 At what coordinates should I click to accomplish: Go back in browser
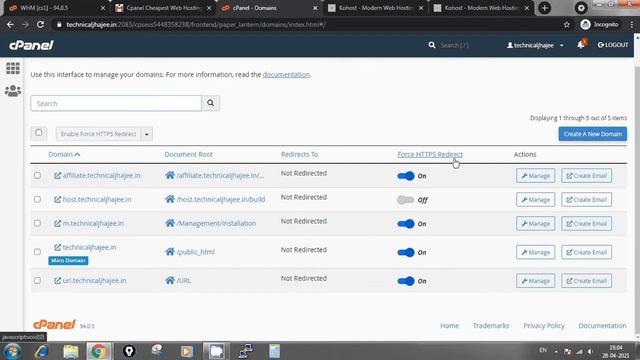pyautogui.click(x=10, y=24)
